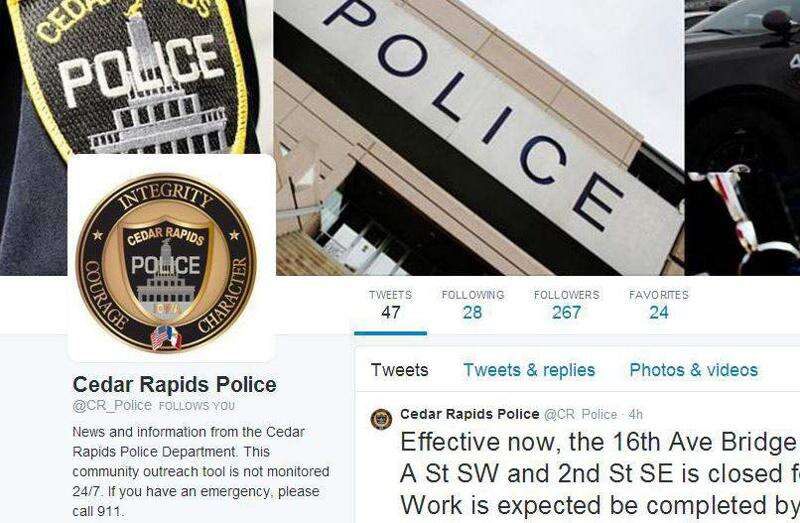The width and height of the screenshot is (800, 523).
Task: Click the profile bio description text
Action: coord(201,471)
